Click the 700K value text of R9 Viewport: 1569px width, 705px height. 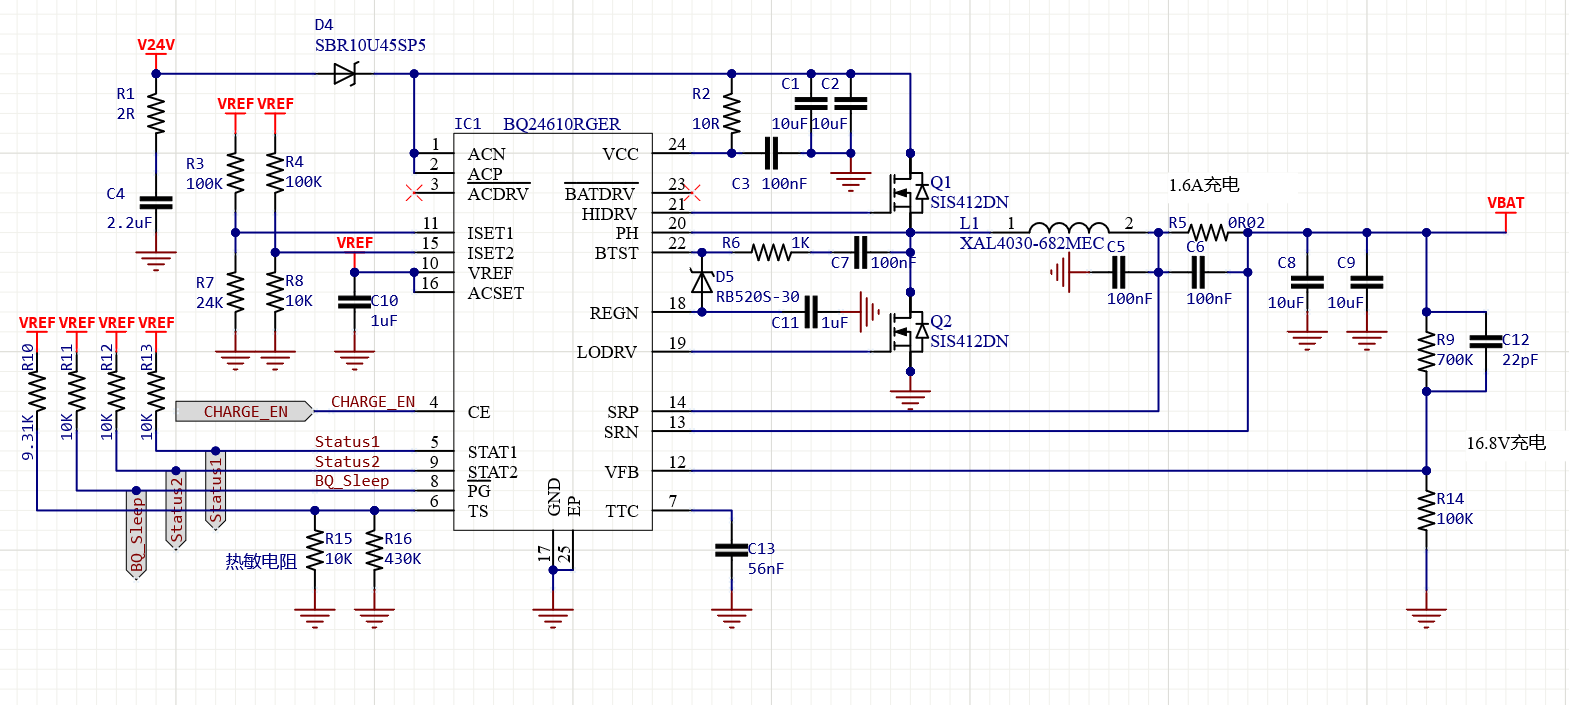pos(1455,360)
